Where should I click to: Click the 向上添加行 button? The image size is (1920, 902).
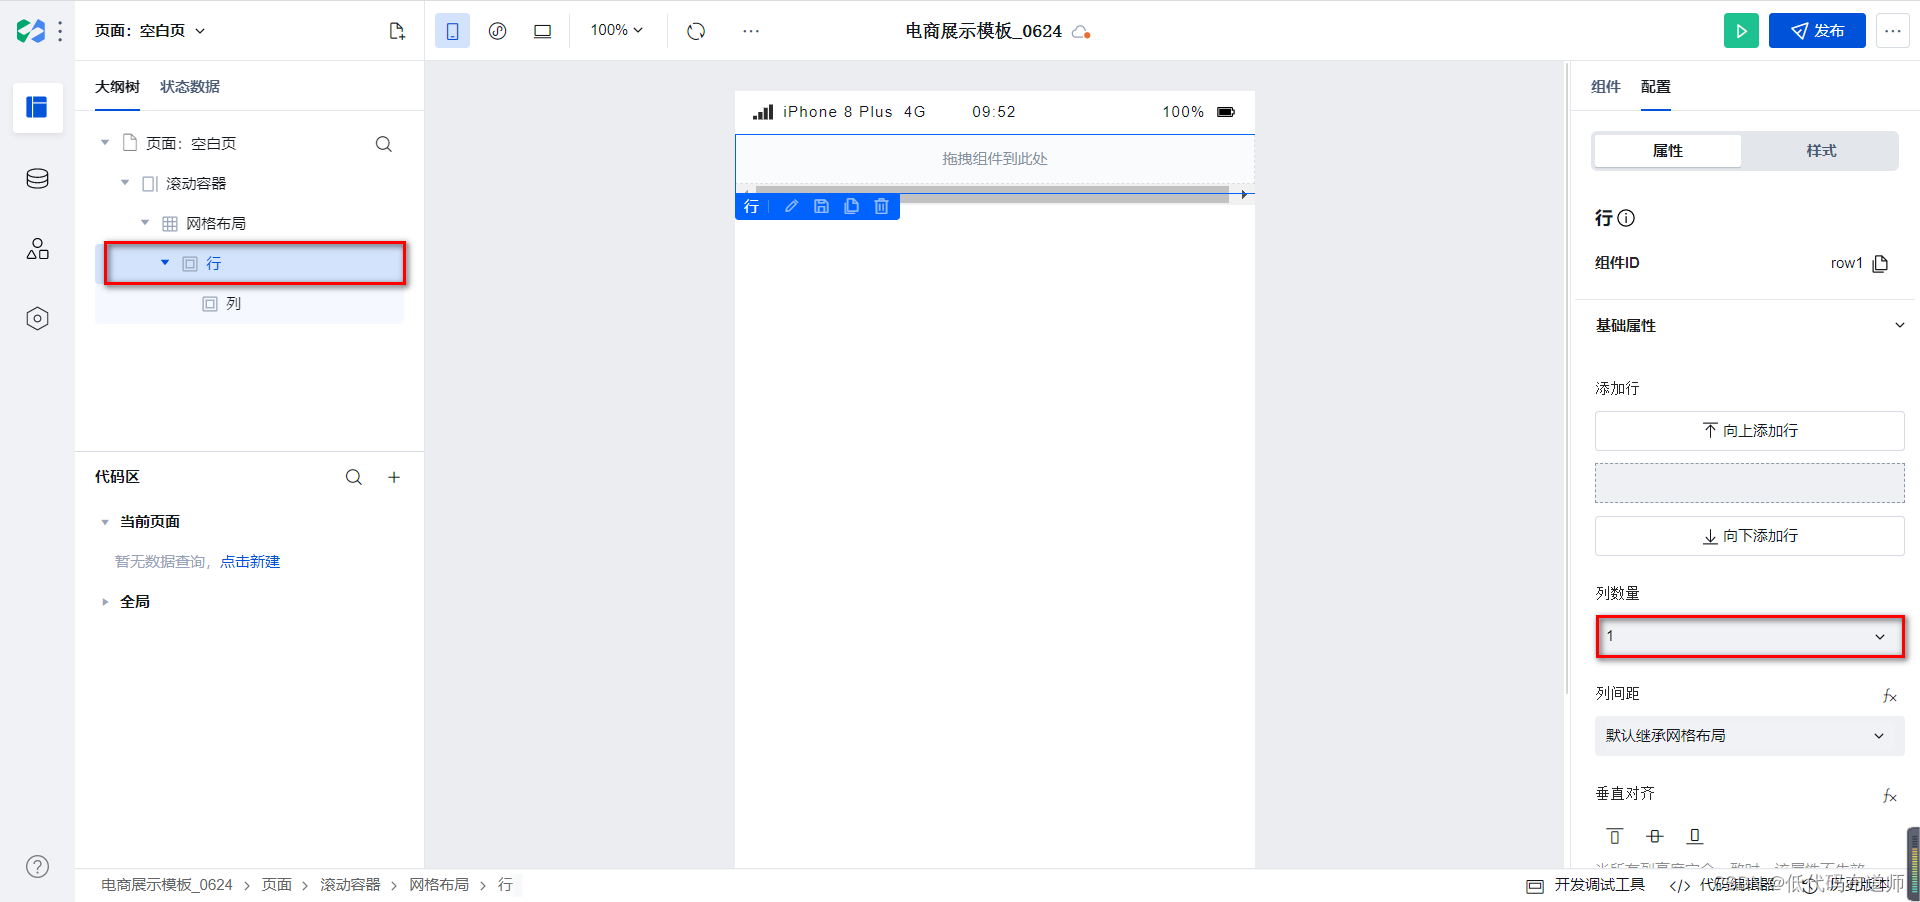[1749, 431]
